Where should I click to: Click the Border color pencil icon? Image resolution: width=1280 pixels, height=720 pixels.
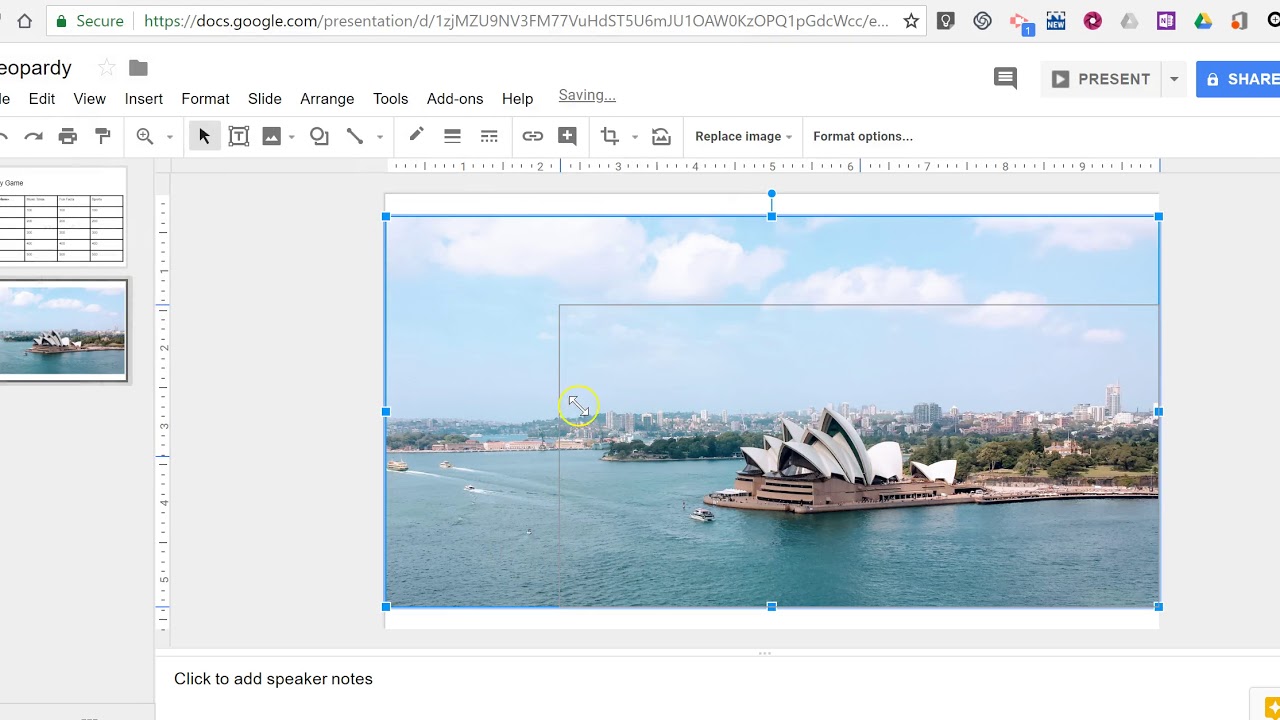point(416,136)
